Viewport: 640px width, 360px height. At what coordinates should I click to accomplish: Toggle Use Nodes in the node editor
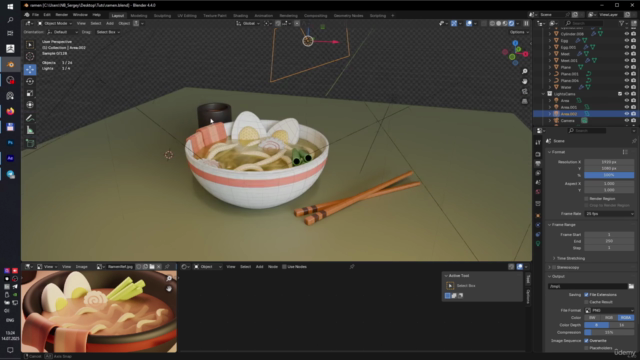click(284, 267)
